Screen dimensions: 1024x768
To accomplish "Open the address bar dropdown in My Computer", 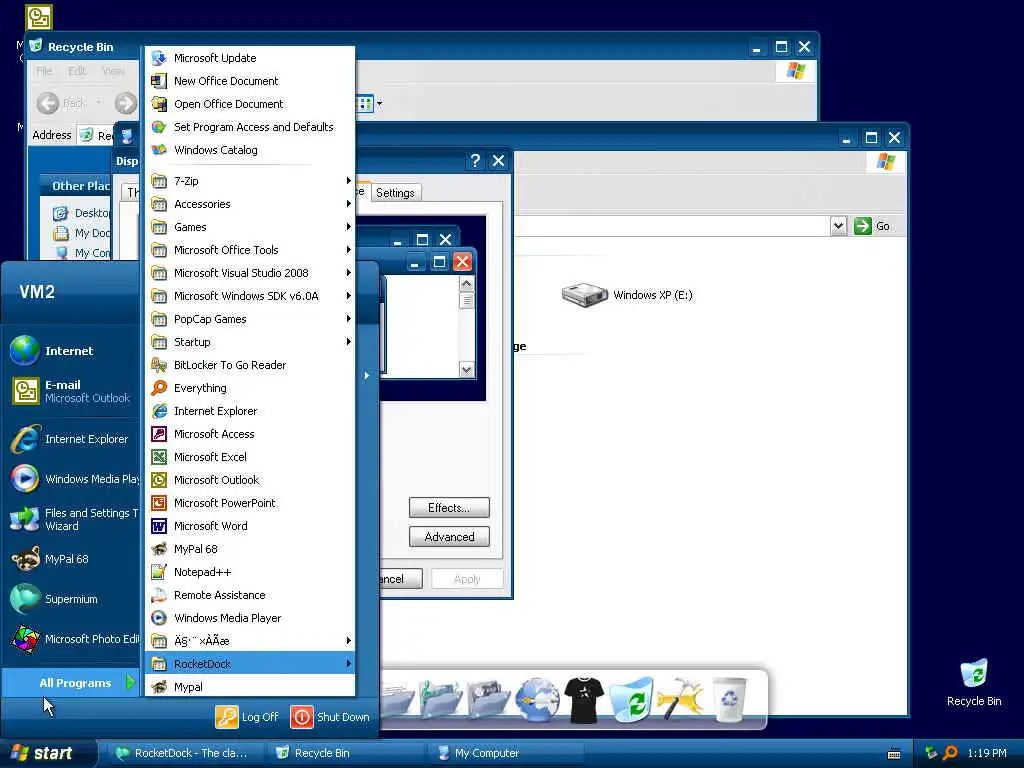I will click(839, 226).
